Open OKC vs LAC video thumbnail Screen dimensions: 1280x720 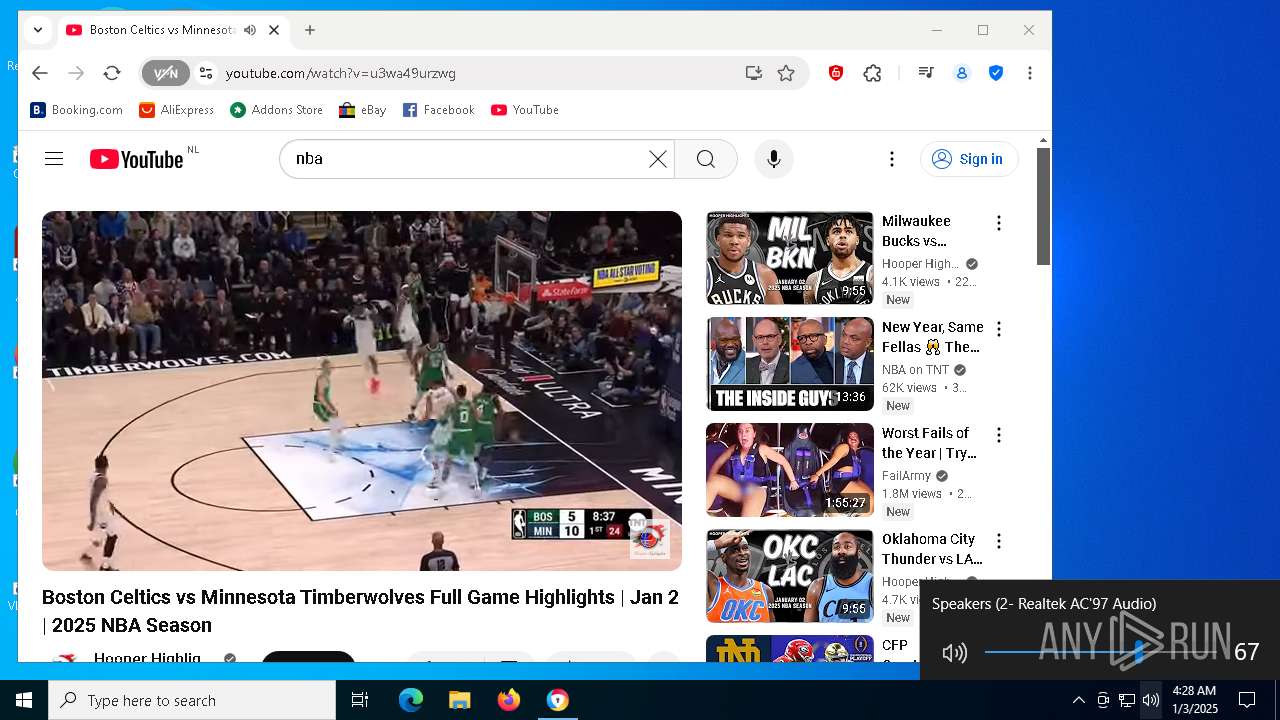[x=790, y=576]
